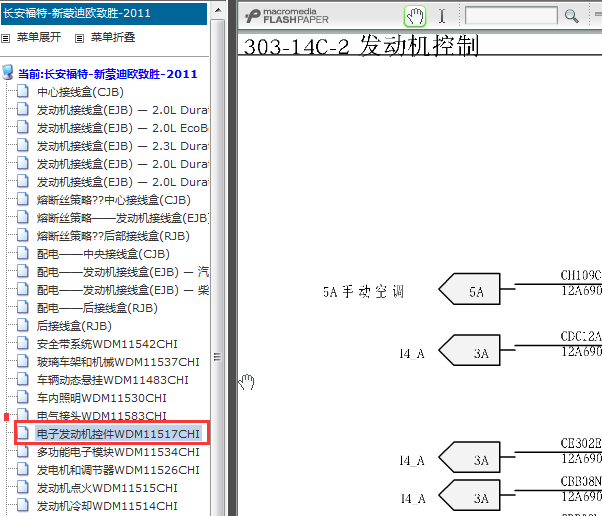Viewport: 602px width, 516px height.
Task: Open 车辆动态悬挂WDM11483CHI item
Action: click(x=112, y=380)
